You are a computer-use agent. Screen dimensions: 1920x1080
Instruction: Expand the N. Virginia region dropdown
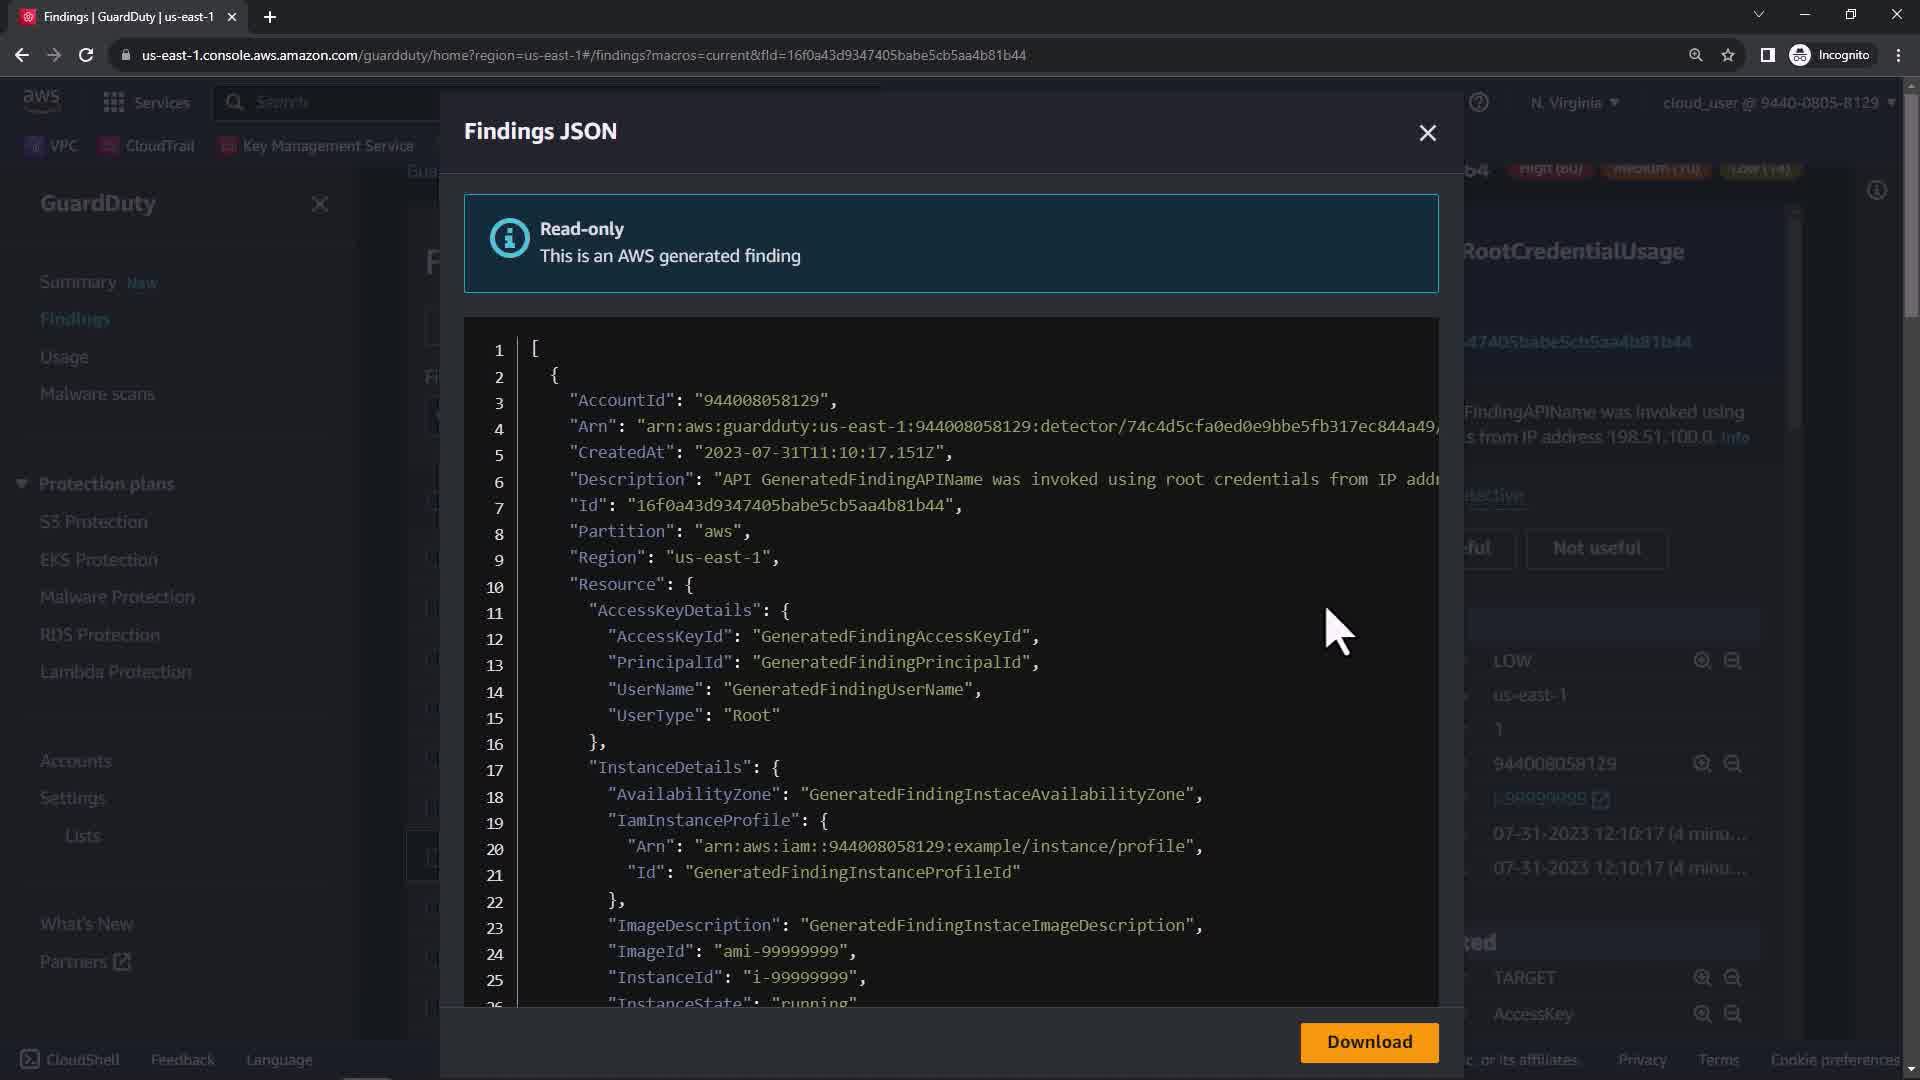click(x=1574, y=103)
